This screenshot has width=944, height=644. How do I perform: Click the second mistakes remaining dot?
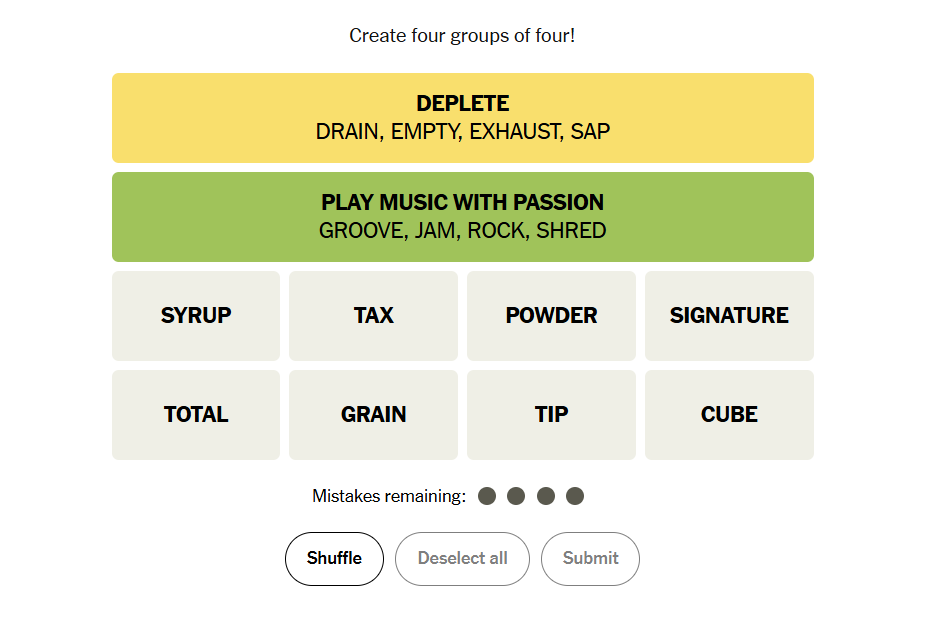pyautogui.click(x=516, y=496)
